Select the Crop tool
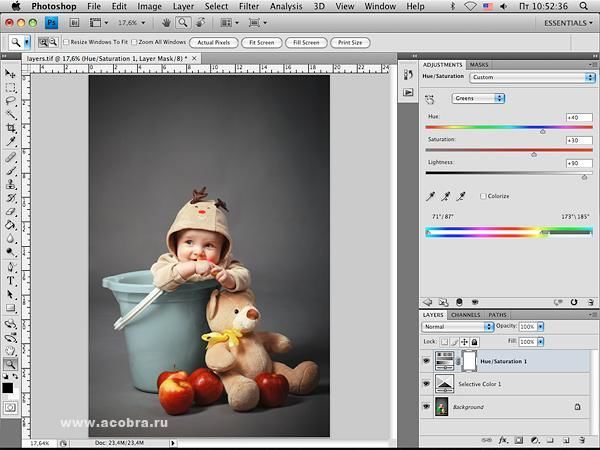Viewport: 600px width, 450px height. 11,128
